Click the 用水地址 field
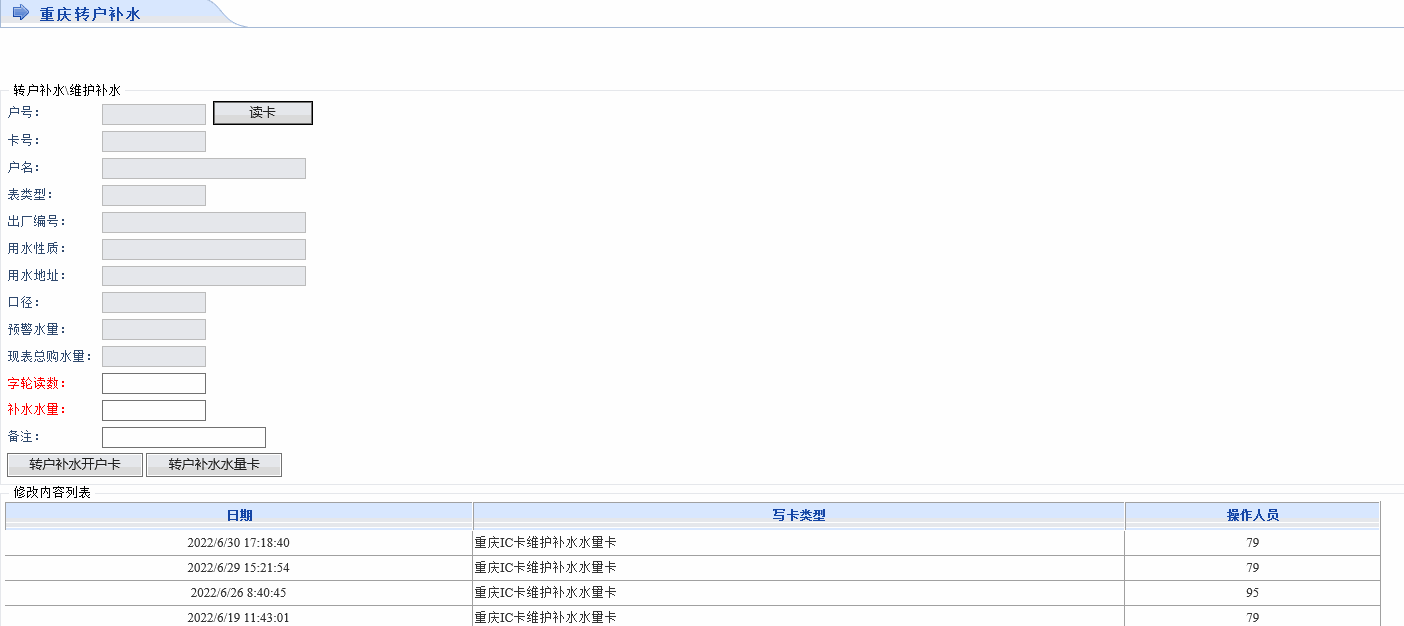The height and width of the screenshot is (626, 1404). [204, 276]
